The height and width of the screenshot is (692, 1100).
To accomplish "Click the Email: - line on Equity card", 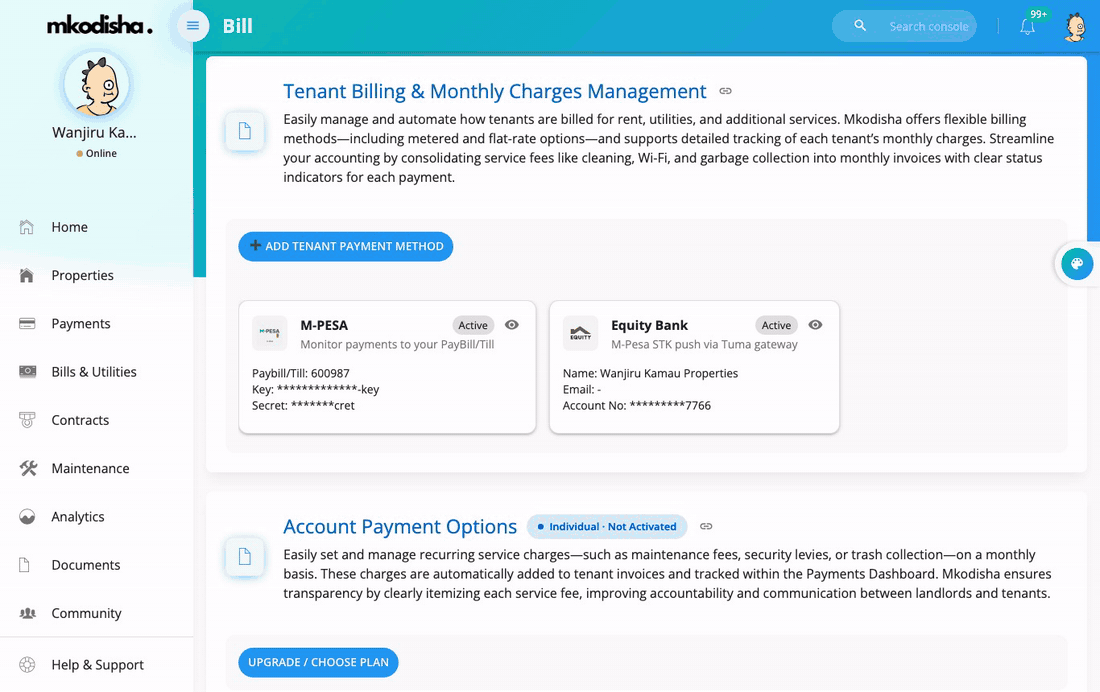I will 582,390.
